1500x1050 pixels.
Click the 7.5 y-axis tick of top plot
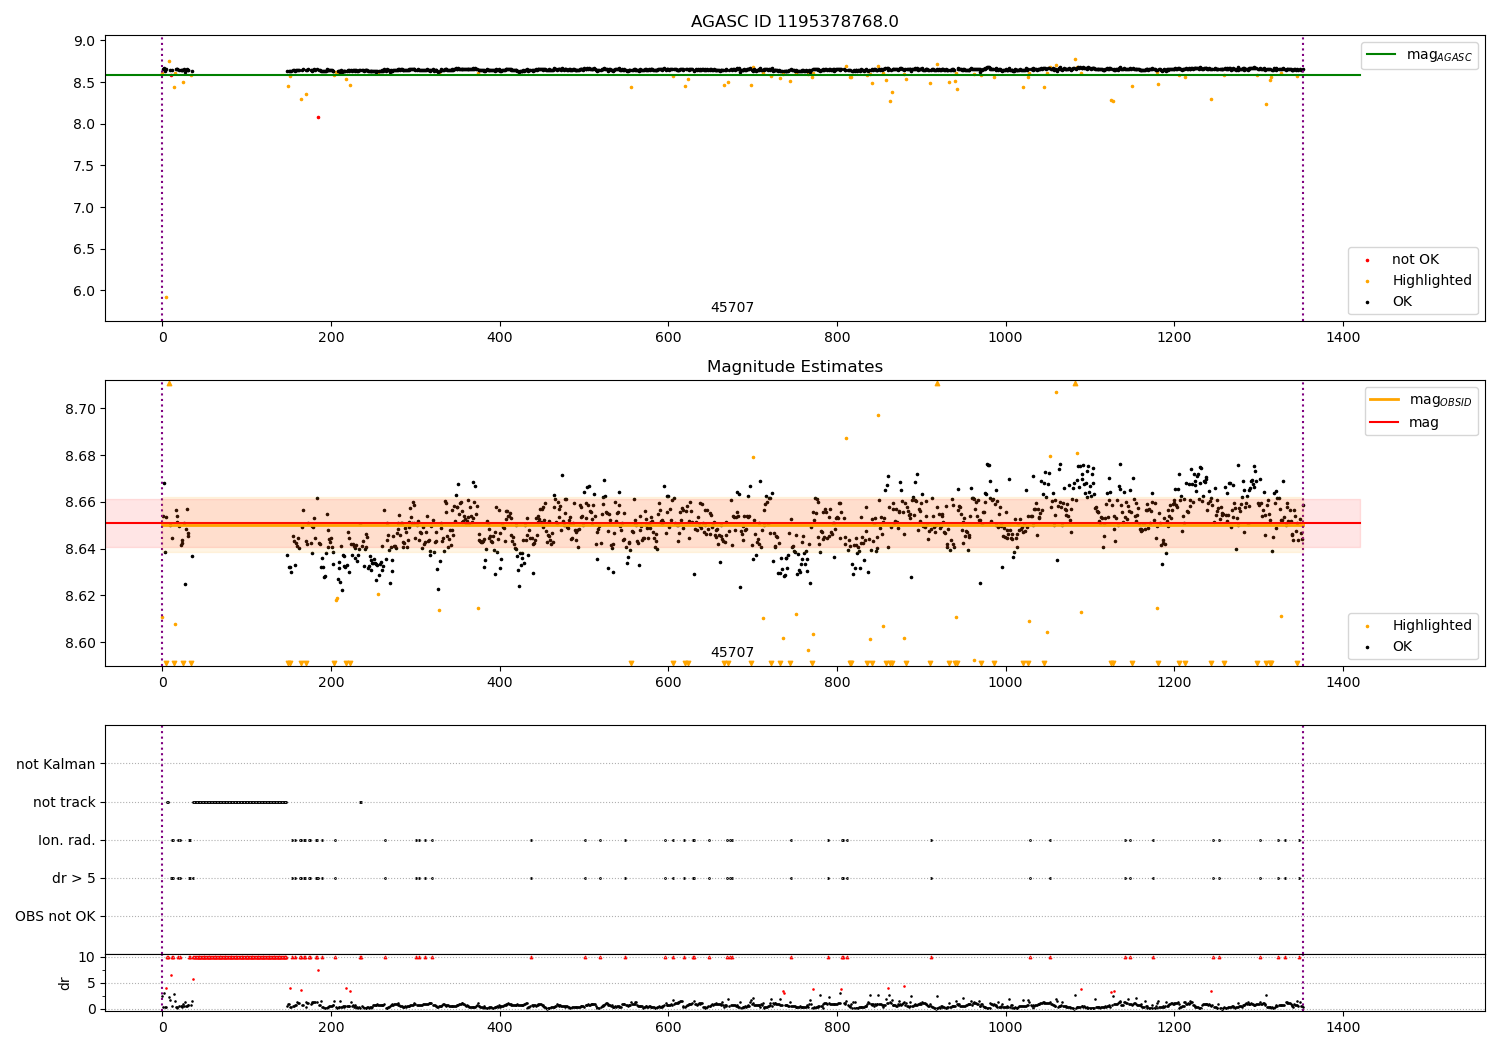[85, 167]
